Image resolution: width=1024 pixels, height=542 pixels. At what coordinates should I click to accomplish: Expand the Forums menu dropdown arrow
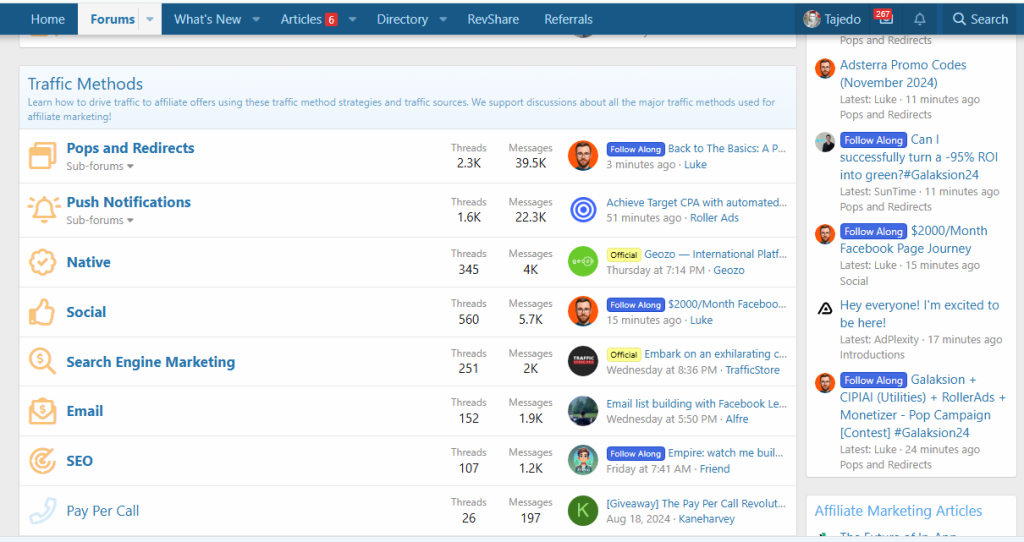tap(150, 19)
